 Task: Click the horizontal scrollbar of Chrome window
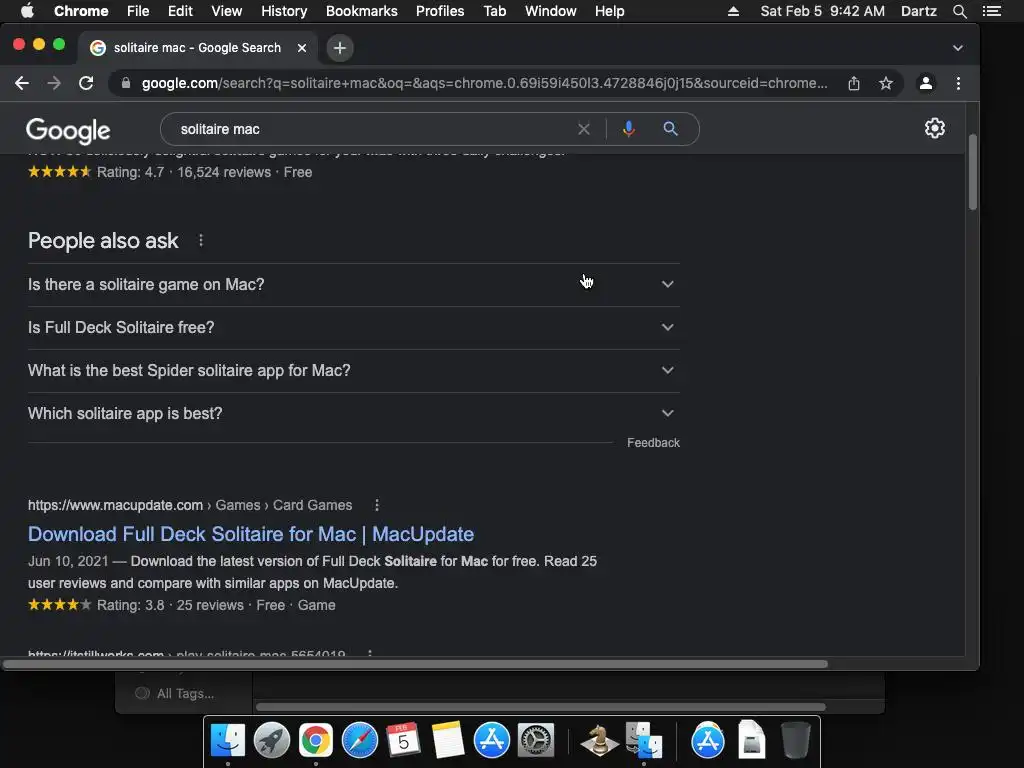pos(415,664)
